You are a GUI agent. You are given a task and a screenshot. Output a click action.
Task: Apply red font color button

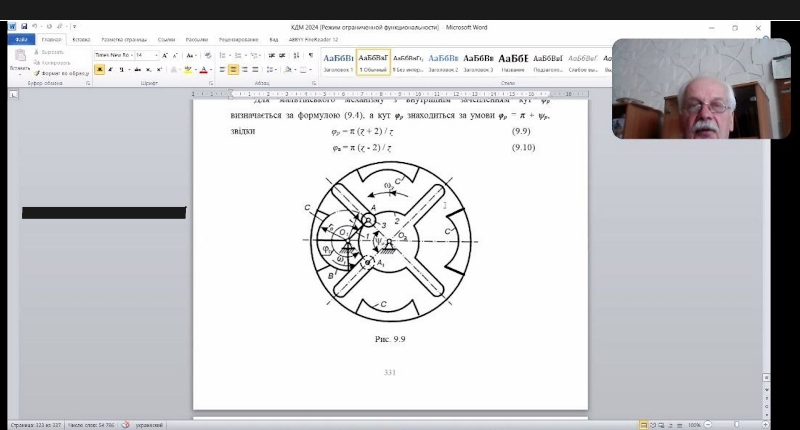pos(204,69)
